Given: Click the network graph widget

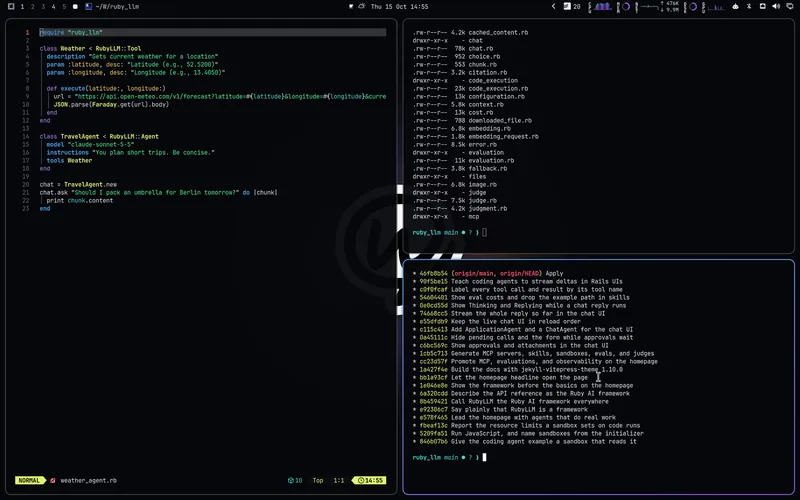Looking at the screenshot, I should pos(647,7).
